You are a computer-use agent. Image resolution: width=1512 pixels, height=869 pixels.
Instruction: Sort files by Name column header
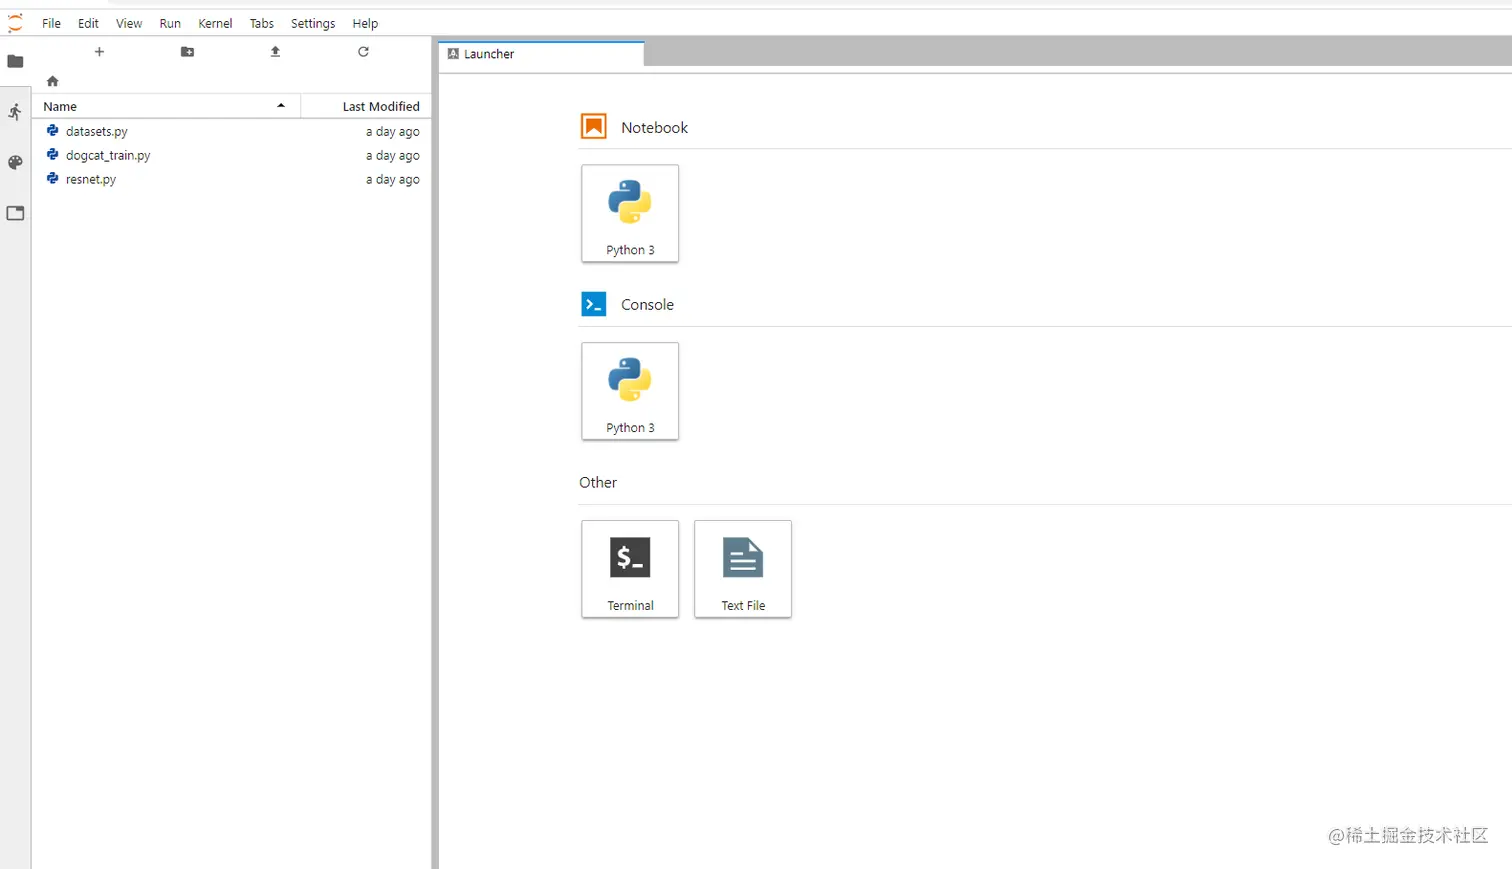pyautogui.click(x=166, y=106)
